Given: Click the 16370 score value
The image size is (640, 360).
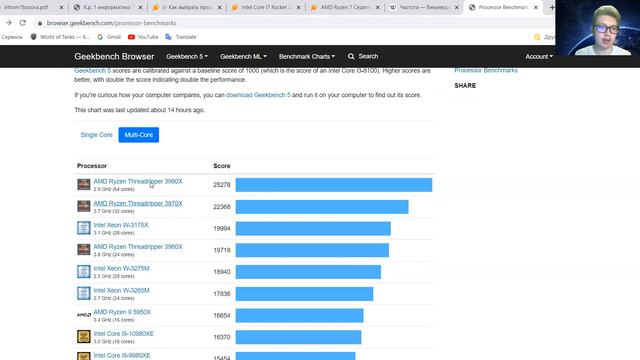Looking at the screenshot, I should 222,337.
